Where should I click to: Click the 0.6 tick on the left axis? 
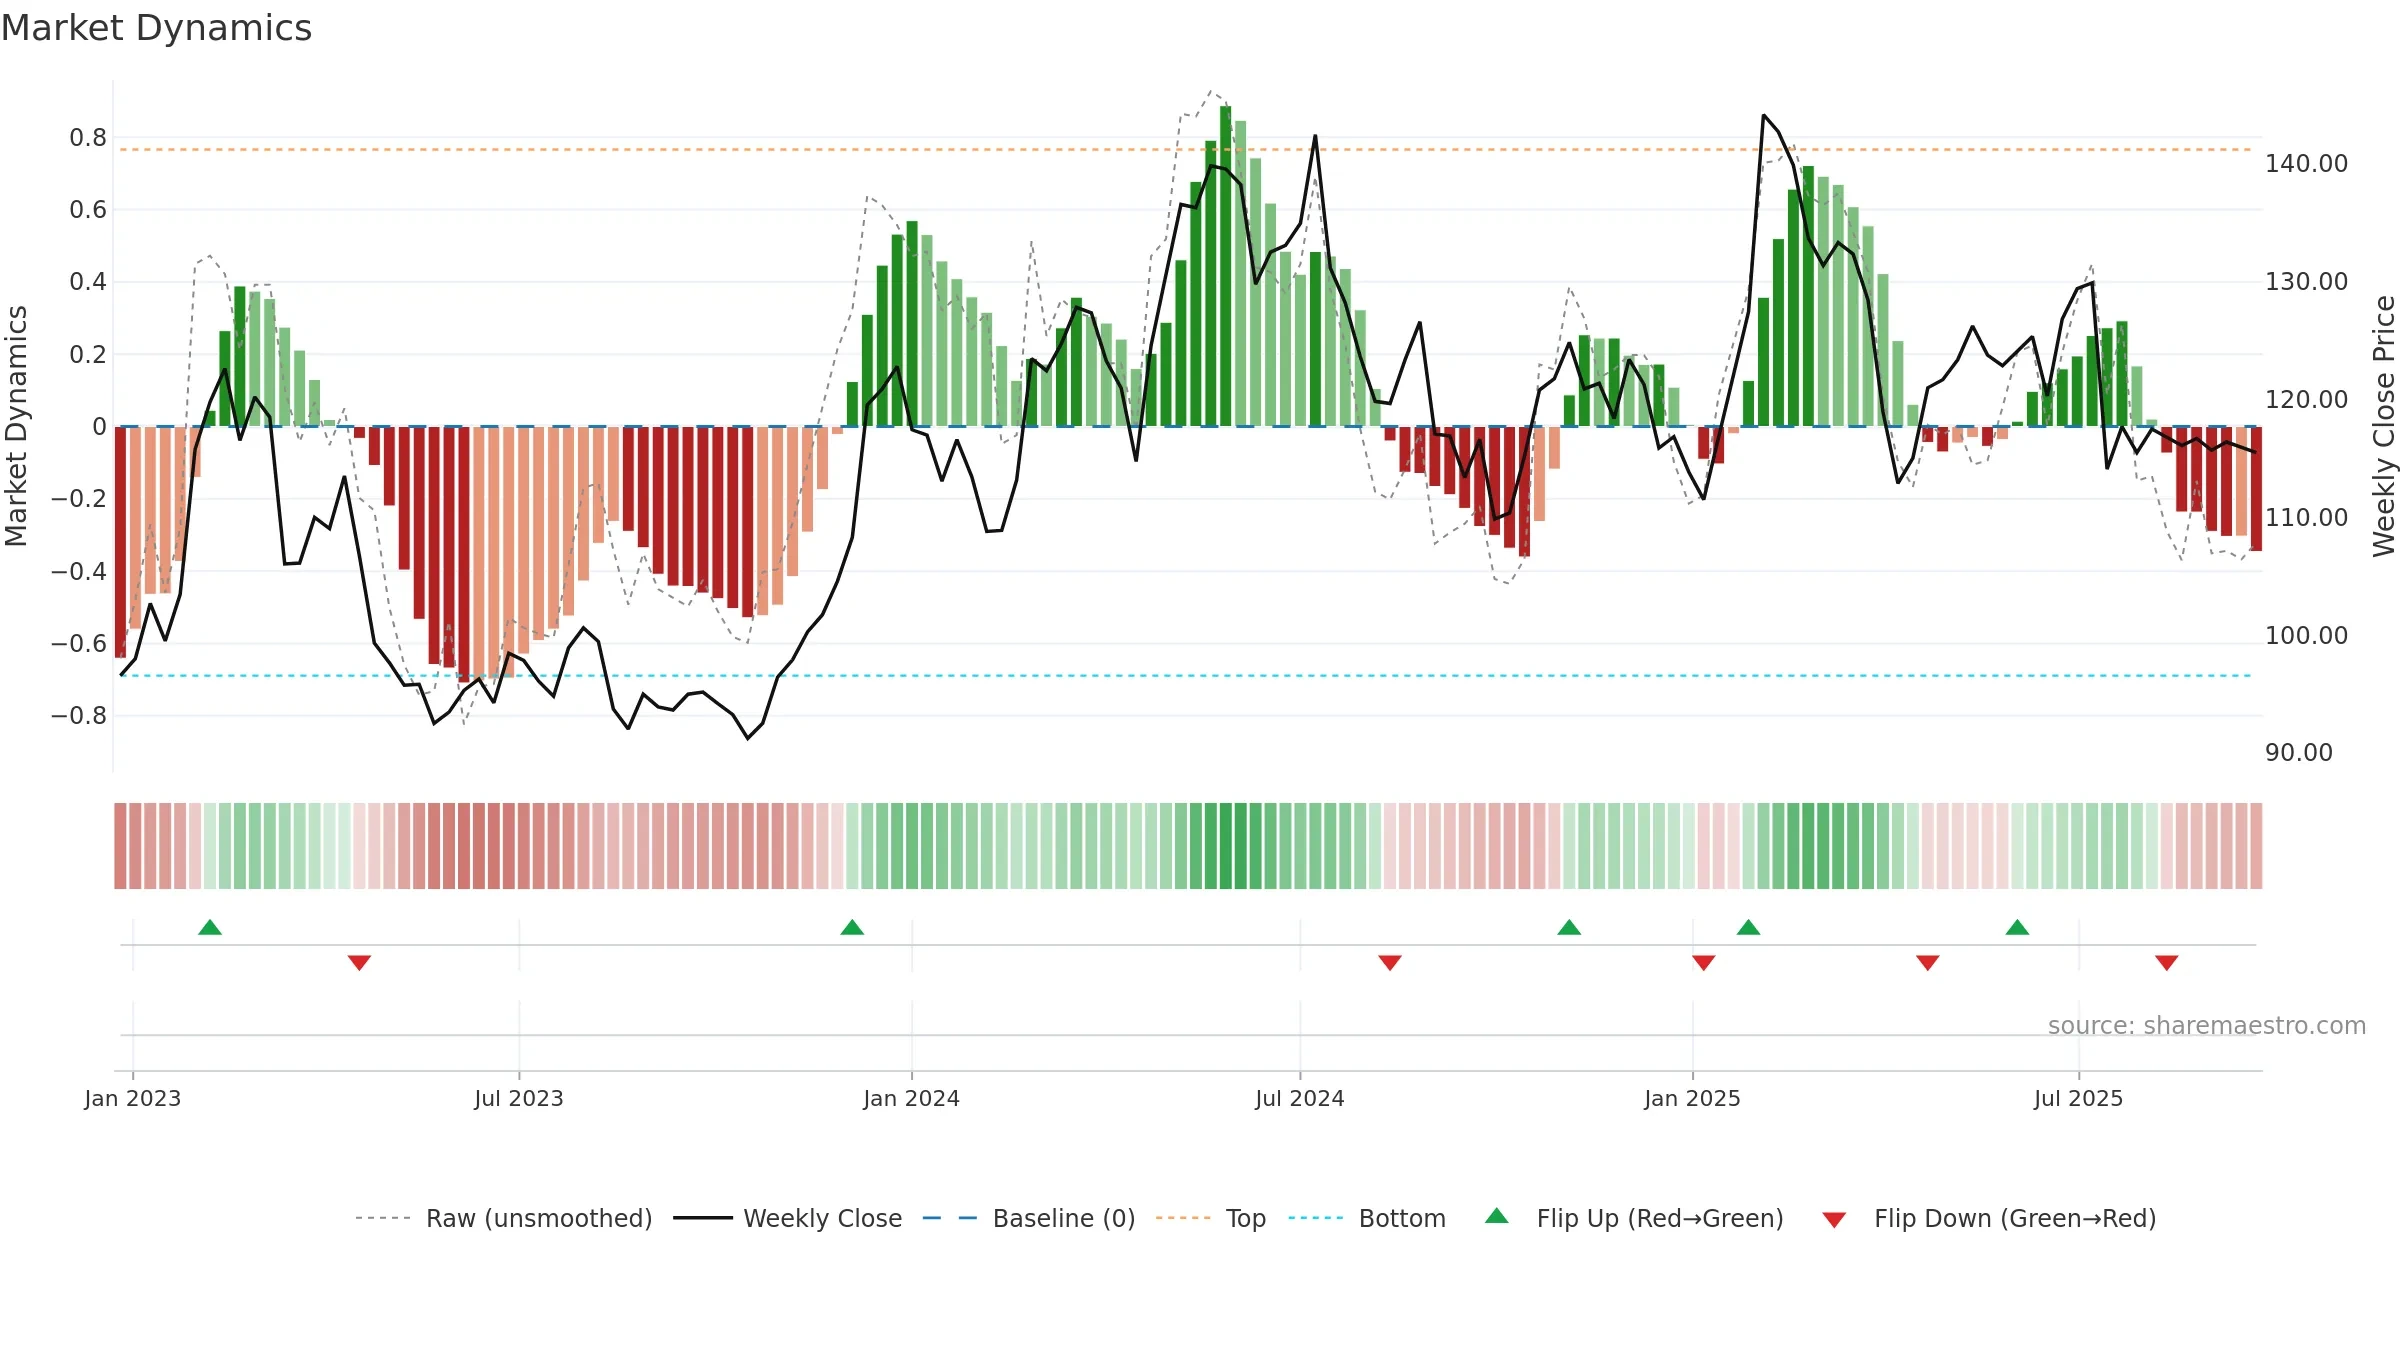click(88, 210)
